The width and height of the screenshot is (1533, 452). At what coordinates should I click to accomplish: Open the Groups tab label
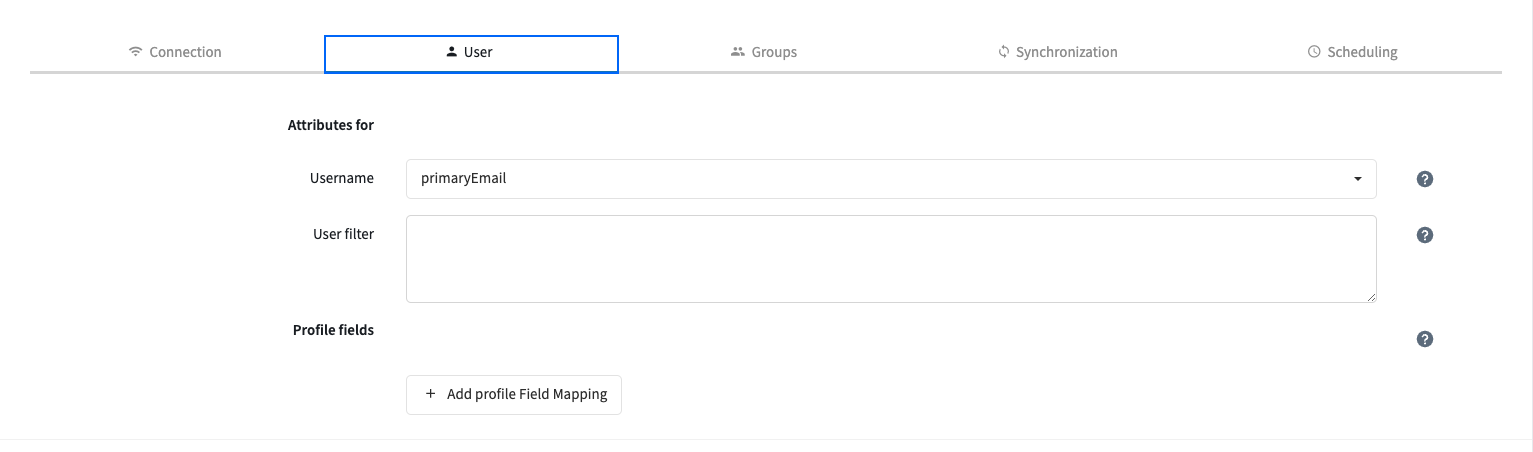pos(774,52)
